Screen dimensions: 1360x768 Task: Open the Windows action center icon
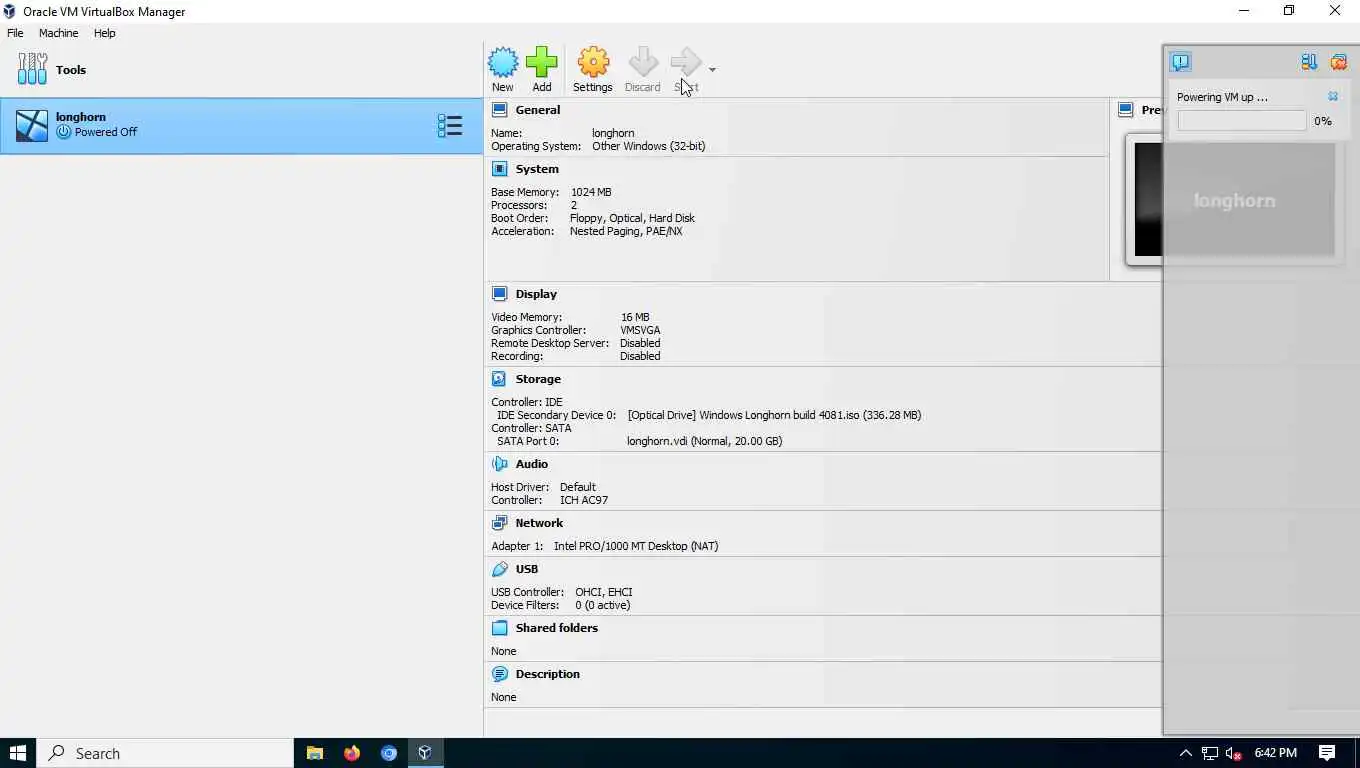[1327, 753]
